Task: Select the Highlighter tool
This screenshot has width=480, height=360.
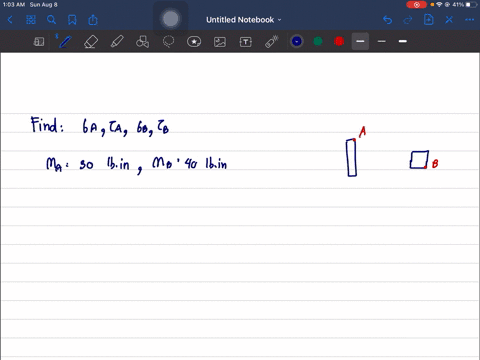Action: (117, 42)
